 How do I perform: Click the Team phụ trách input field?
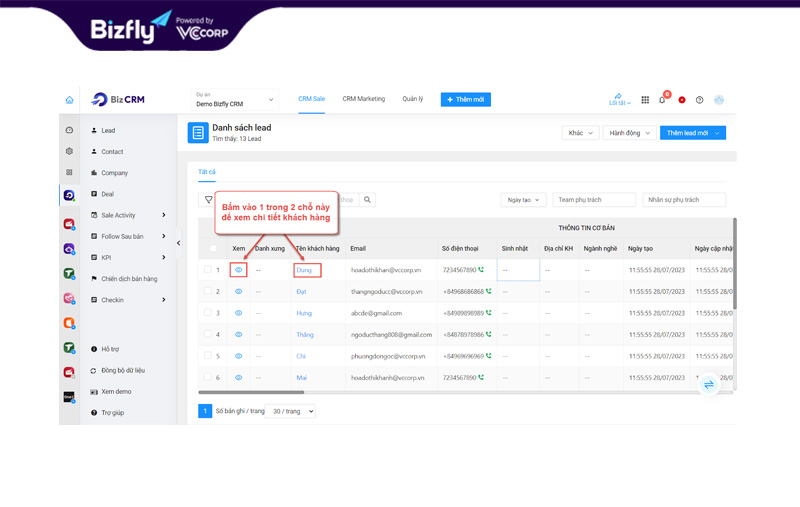coord(594,200)
